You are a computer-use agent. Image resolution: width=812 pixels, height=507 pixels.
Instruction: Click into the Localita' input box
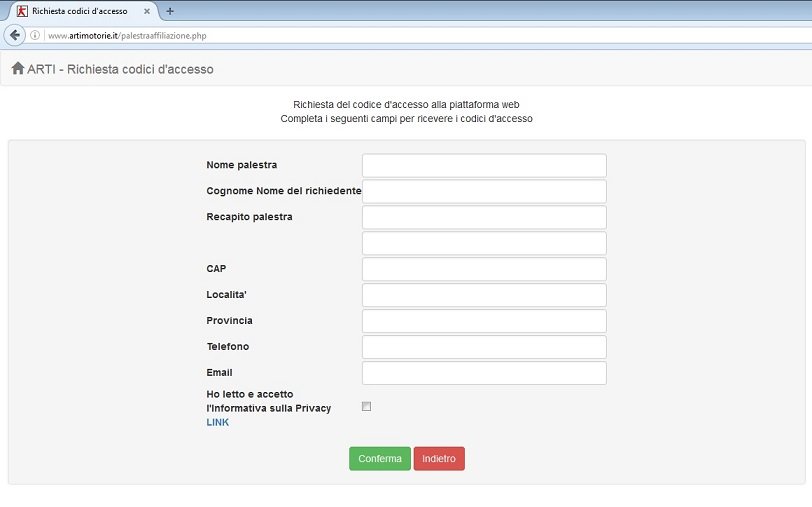click(x=484, y=295)
